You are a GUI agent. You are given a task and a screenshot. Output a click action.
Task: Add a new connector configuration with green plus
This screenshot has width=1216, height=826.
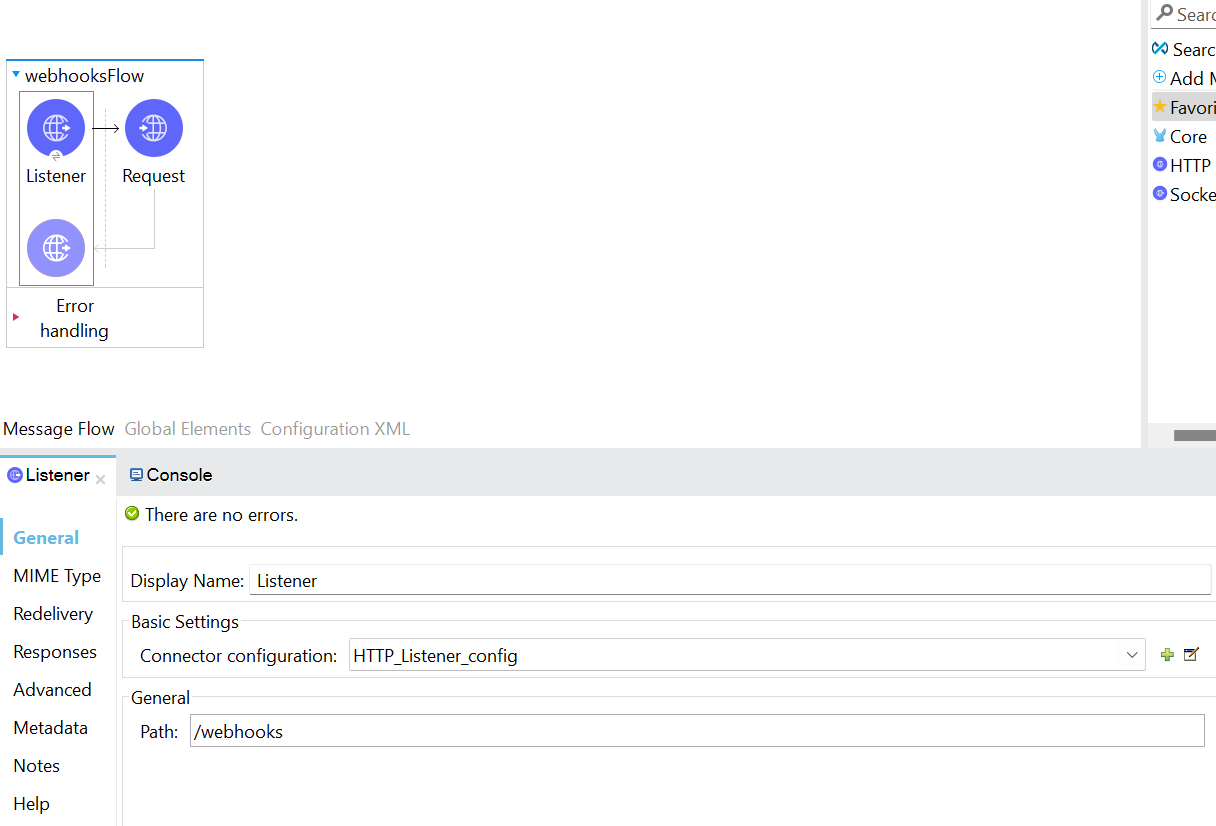tap(1167, 654)
